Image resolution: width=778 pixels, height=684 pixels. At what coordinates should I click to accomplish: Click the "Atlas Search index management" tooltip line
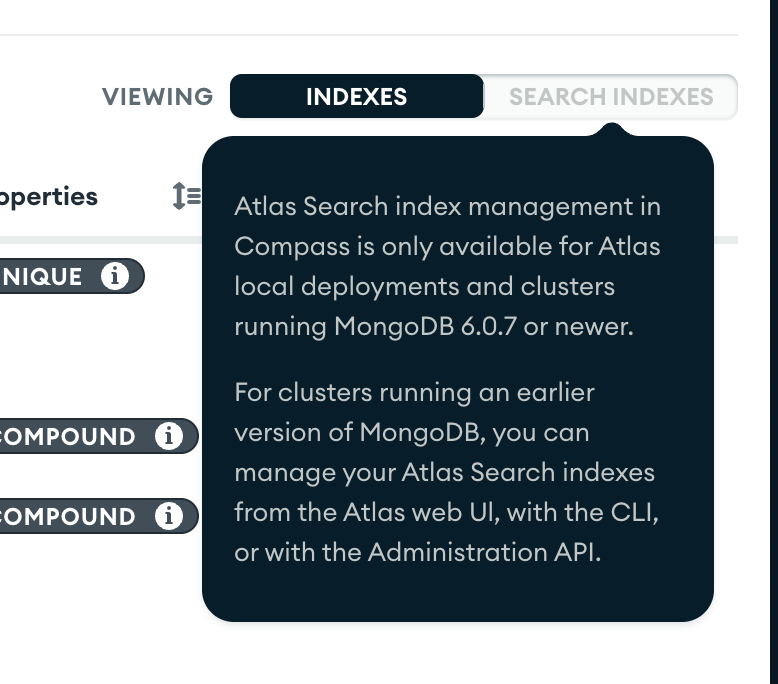[x=447, y=206]
